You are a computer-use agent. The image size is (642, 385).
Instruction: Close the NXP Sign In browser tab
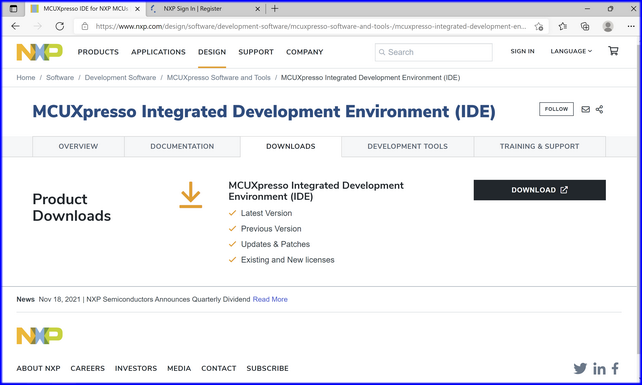(x=258, y=9)
